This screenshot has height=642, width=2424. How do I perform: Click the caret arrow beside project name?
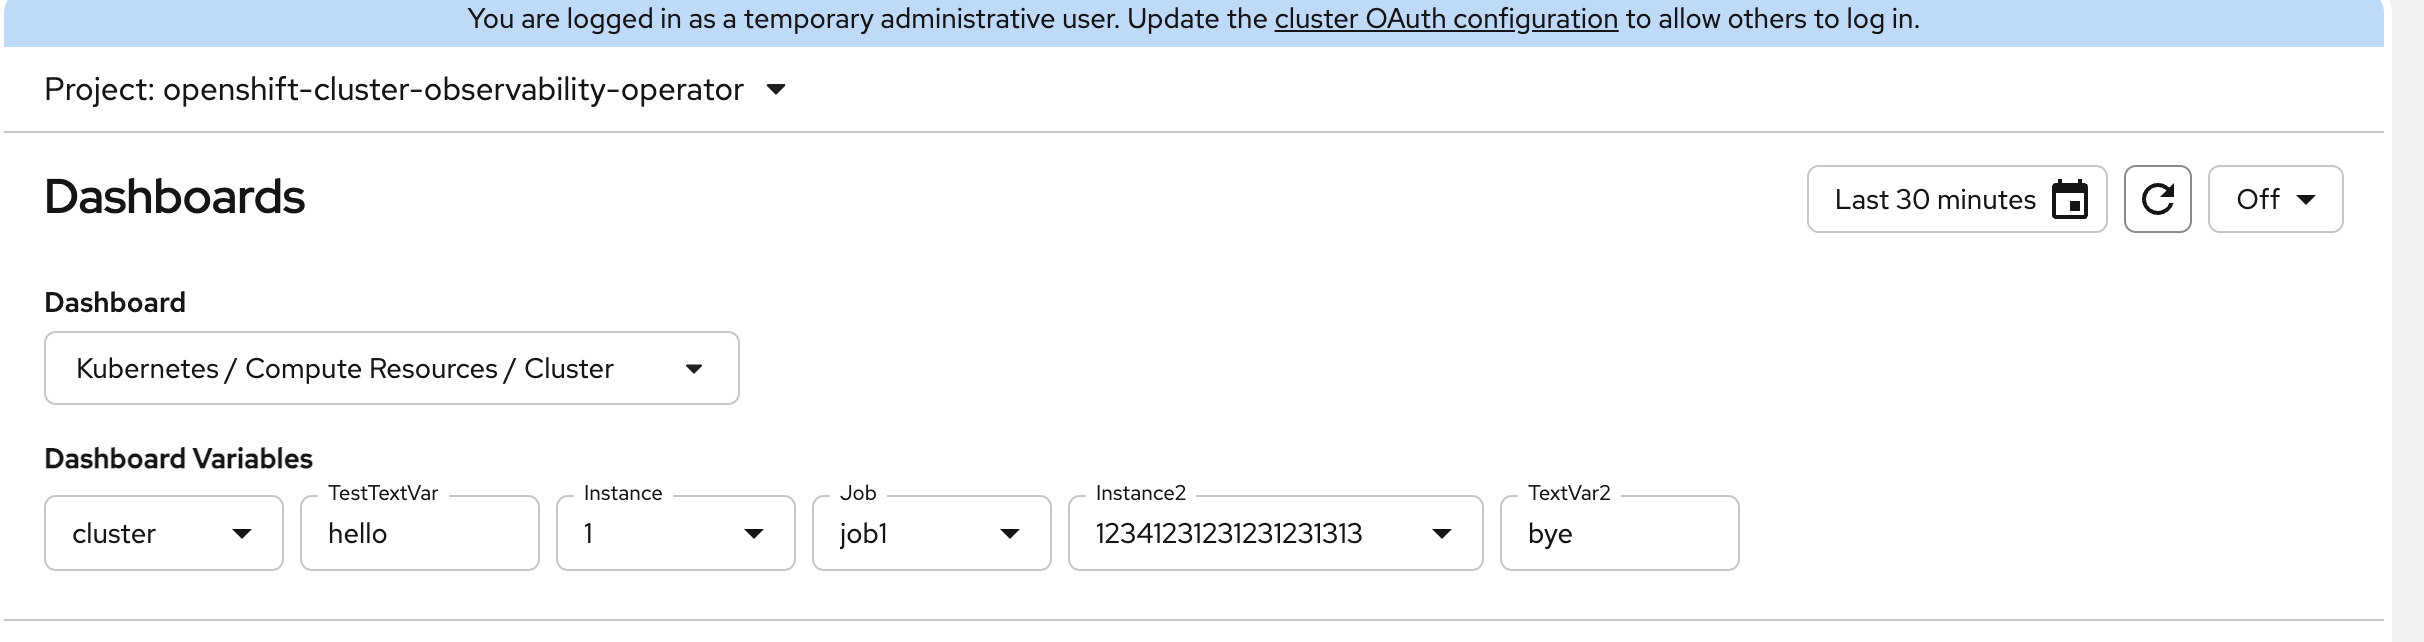click(776, 90)
